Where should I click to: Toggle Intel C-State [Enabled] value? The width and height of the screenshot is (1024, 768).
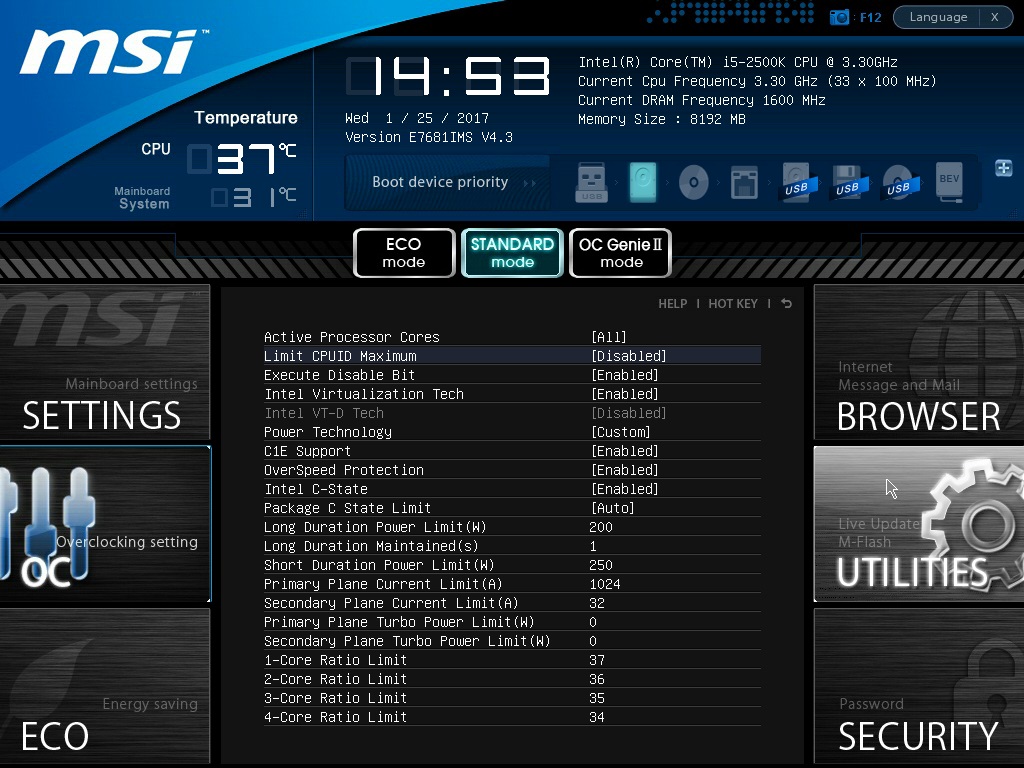[x=624, y=488]
